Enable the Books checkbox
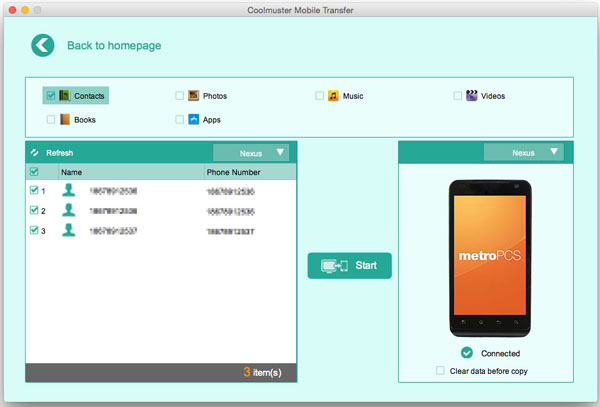Screen dimensions: 600x407 click(51, 119)
